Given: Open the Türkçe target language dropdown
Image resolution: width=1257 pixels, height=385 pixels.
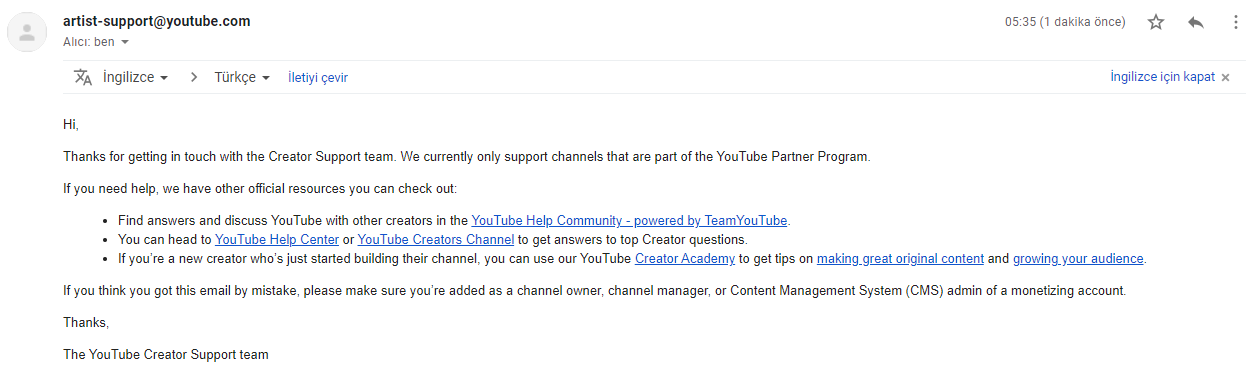Looking at the screenshot, I should (x=242, y=77).
